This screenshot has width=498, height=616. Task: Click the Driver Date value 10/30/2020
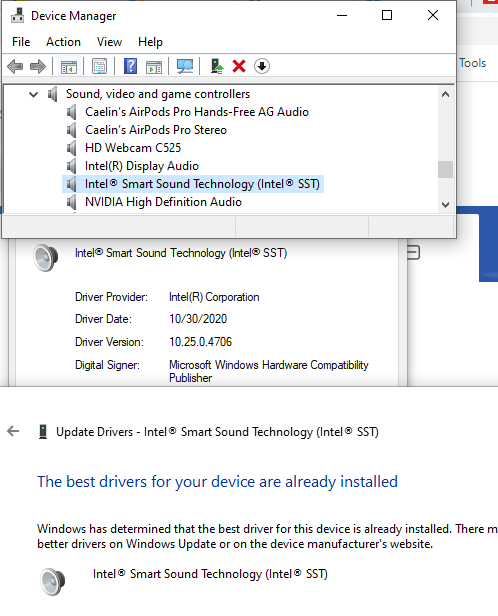click(x=198, y=319)
